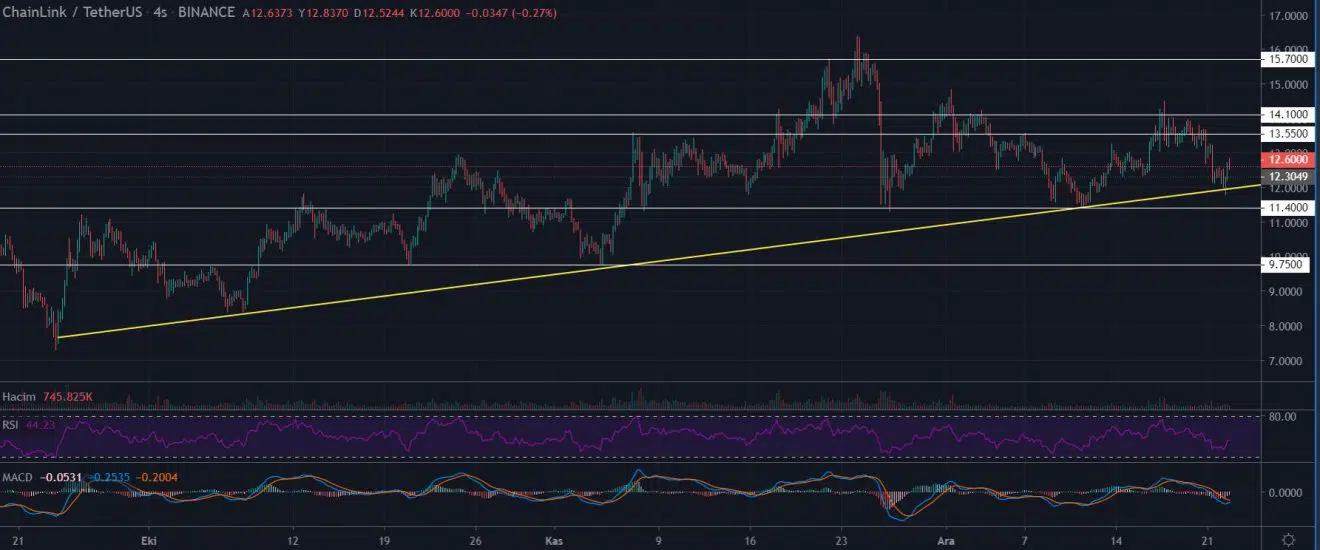Select the 12.3049 trendline price label

tap(1286, 176)
